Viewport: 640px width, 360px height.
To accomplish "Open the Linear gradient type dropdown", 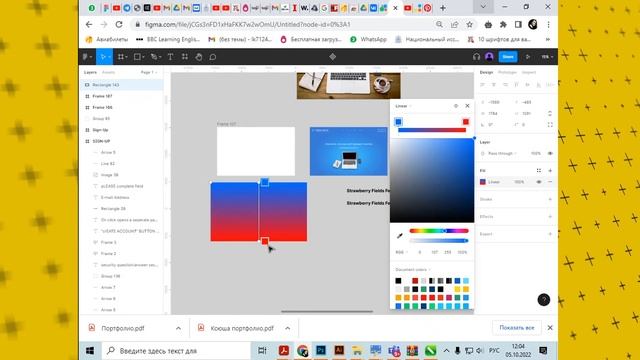I will pyautogui.click(x=403, y=106).
